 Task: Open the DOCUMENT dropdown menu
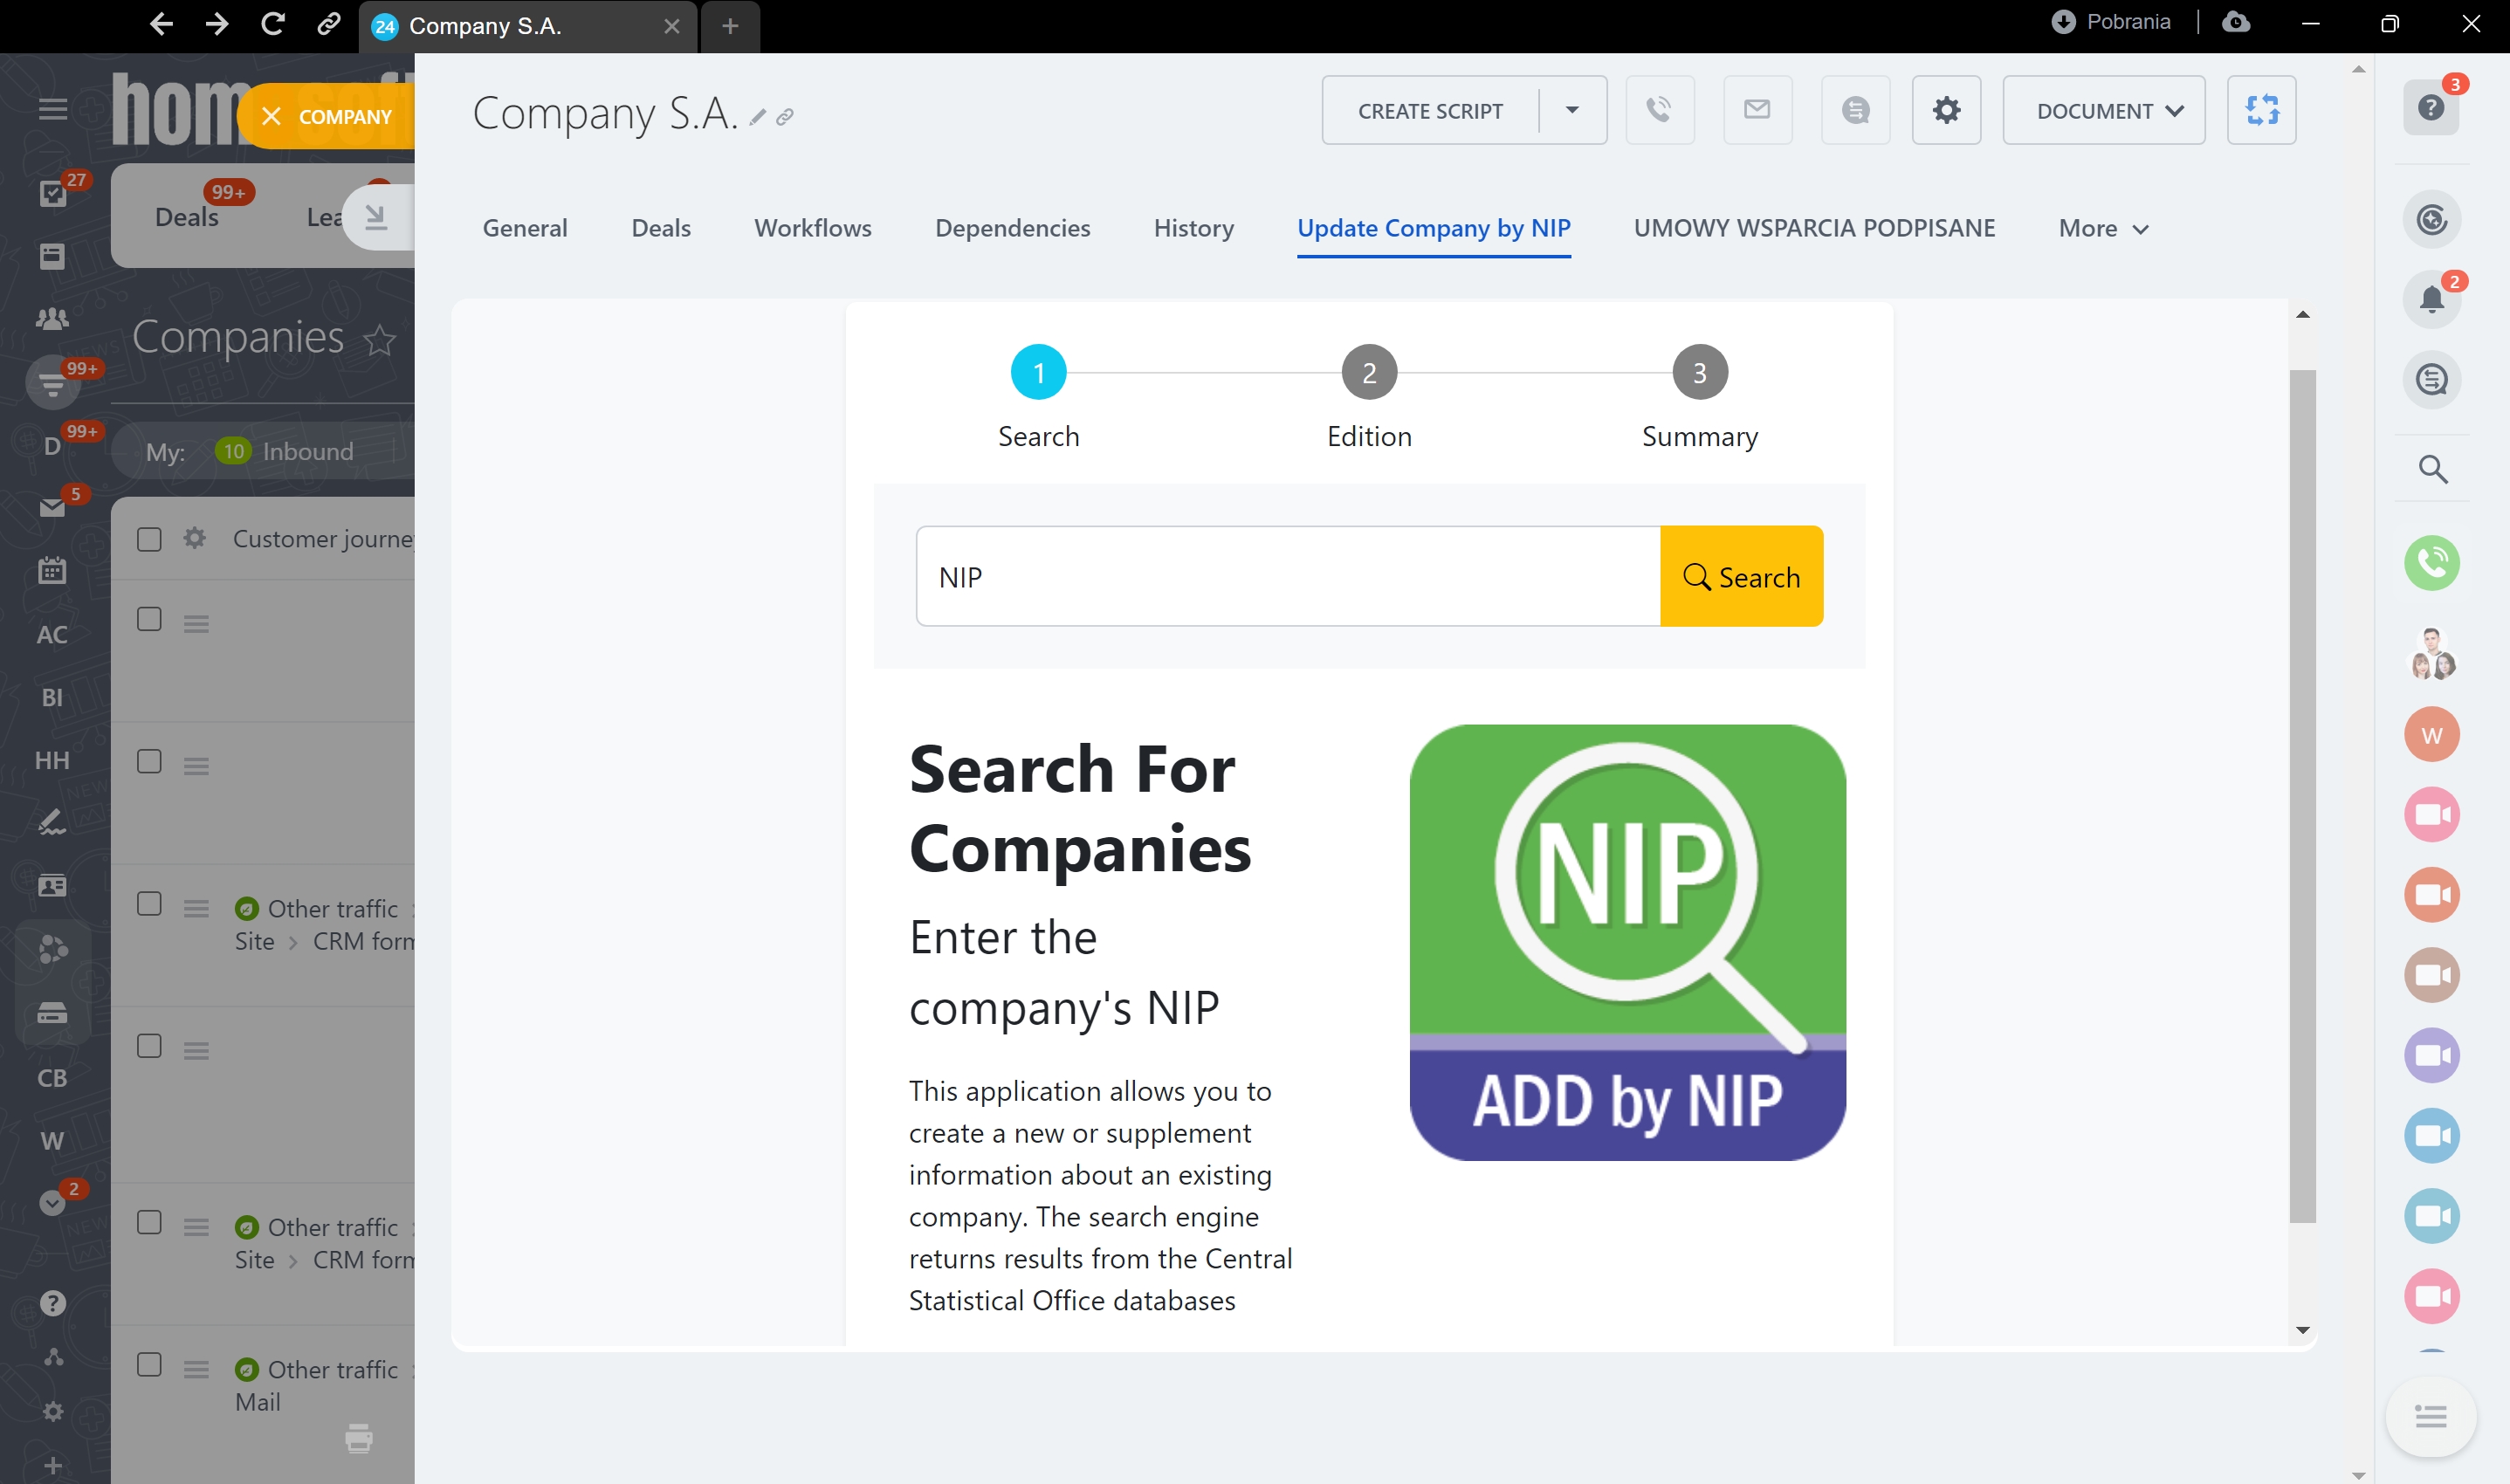point(2103,110)
